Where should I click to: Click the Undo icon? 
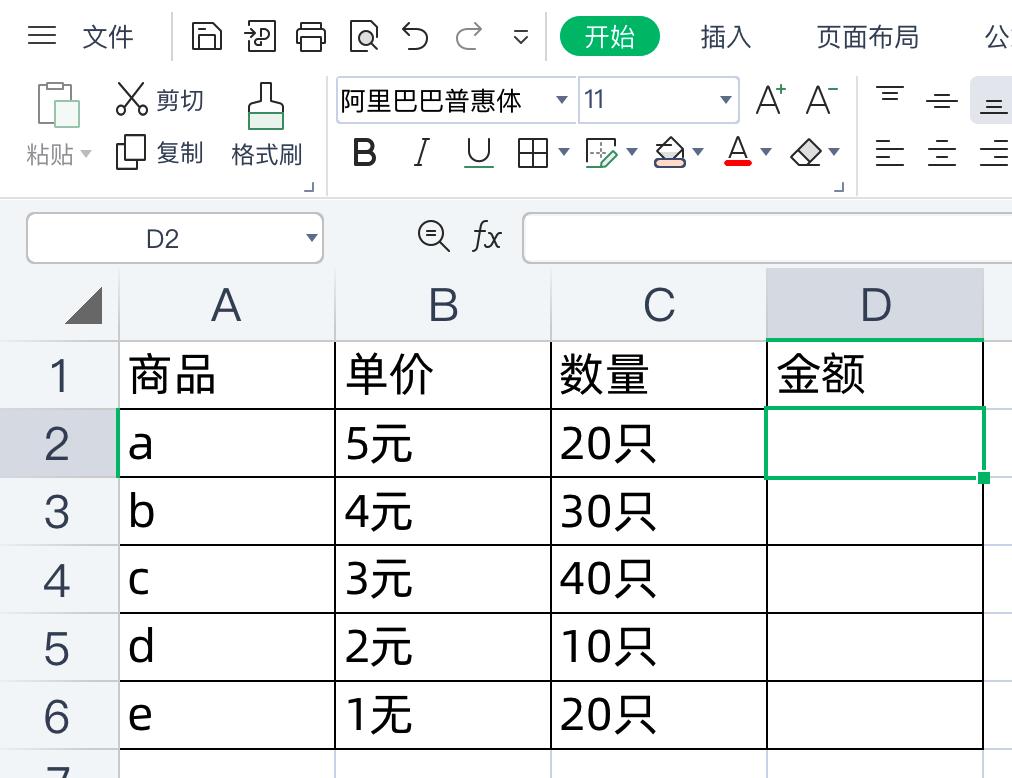(415, 35)
